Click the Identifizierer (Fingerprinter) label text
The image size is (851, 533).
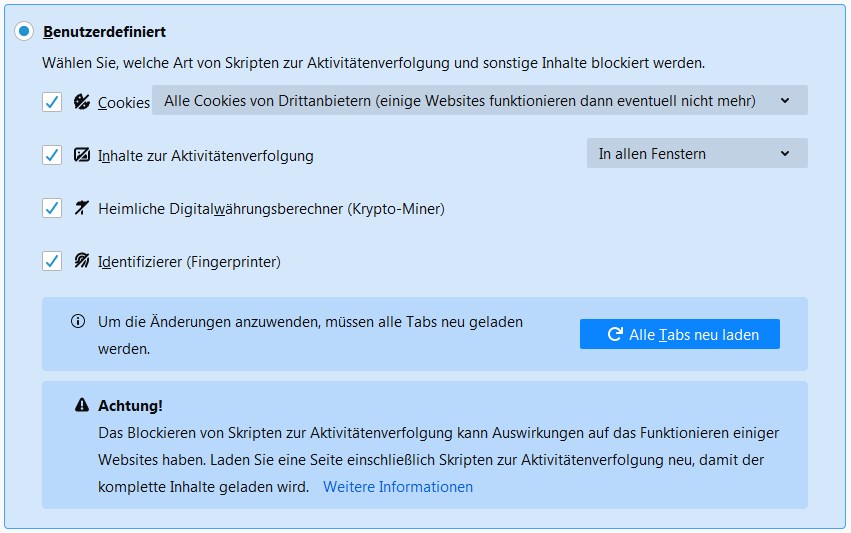[189, 262]
